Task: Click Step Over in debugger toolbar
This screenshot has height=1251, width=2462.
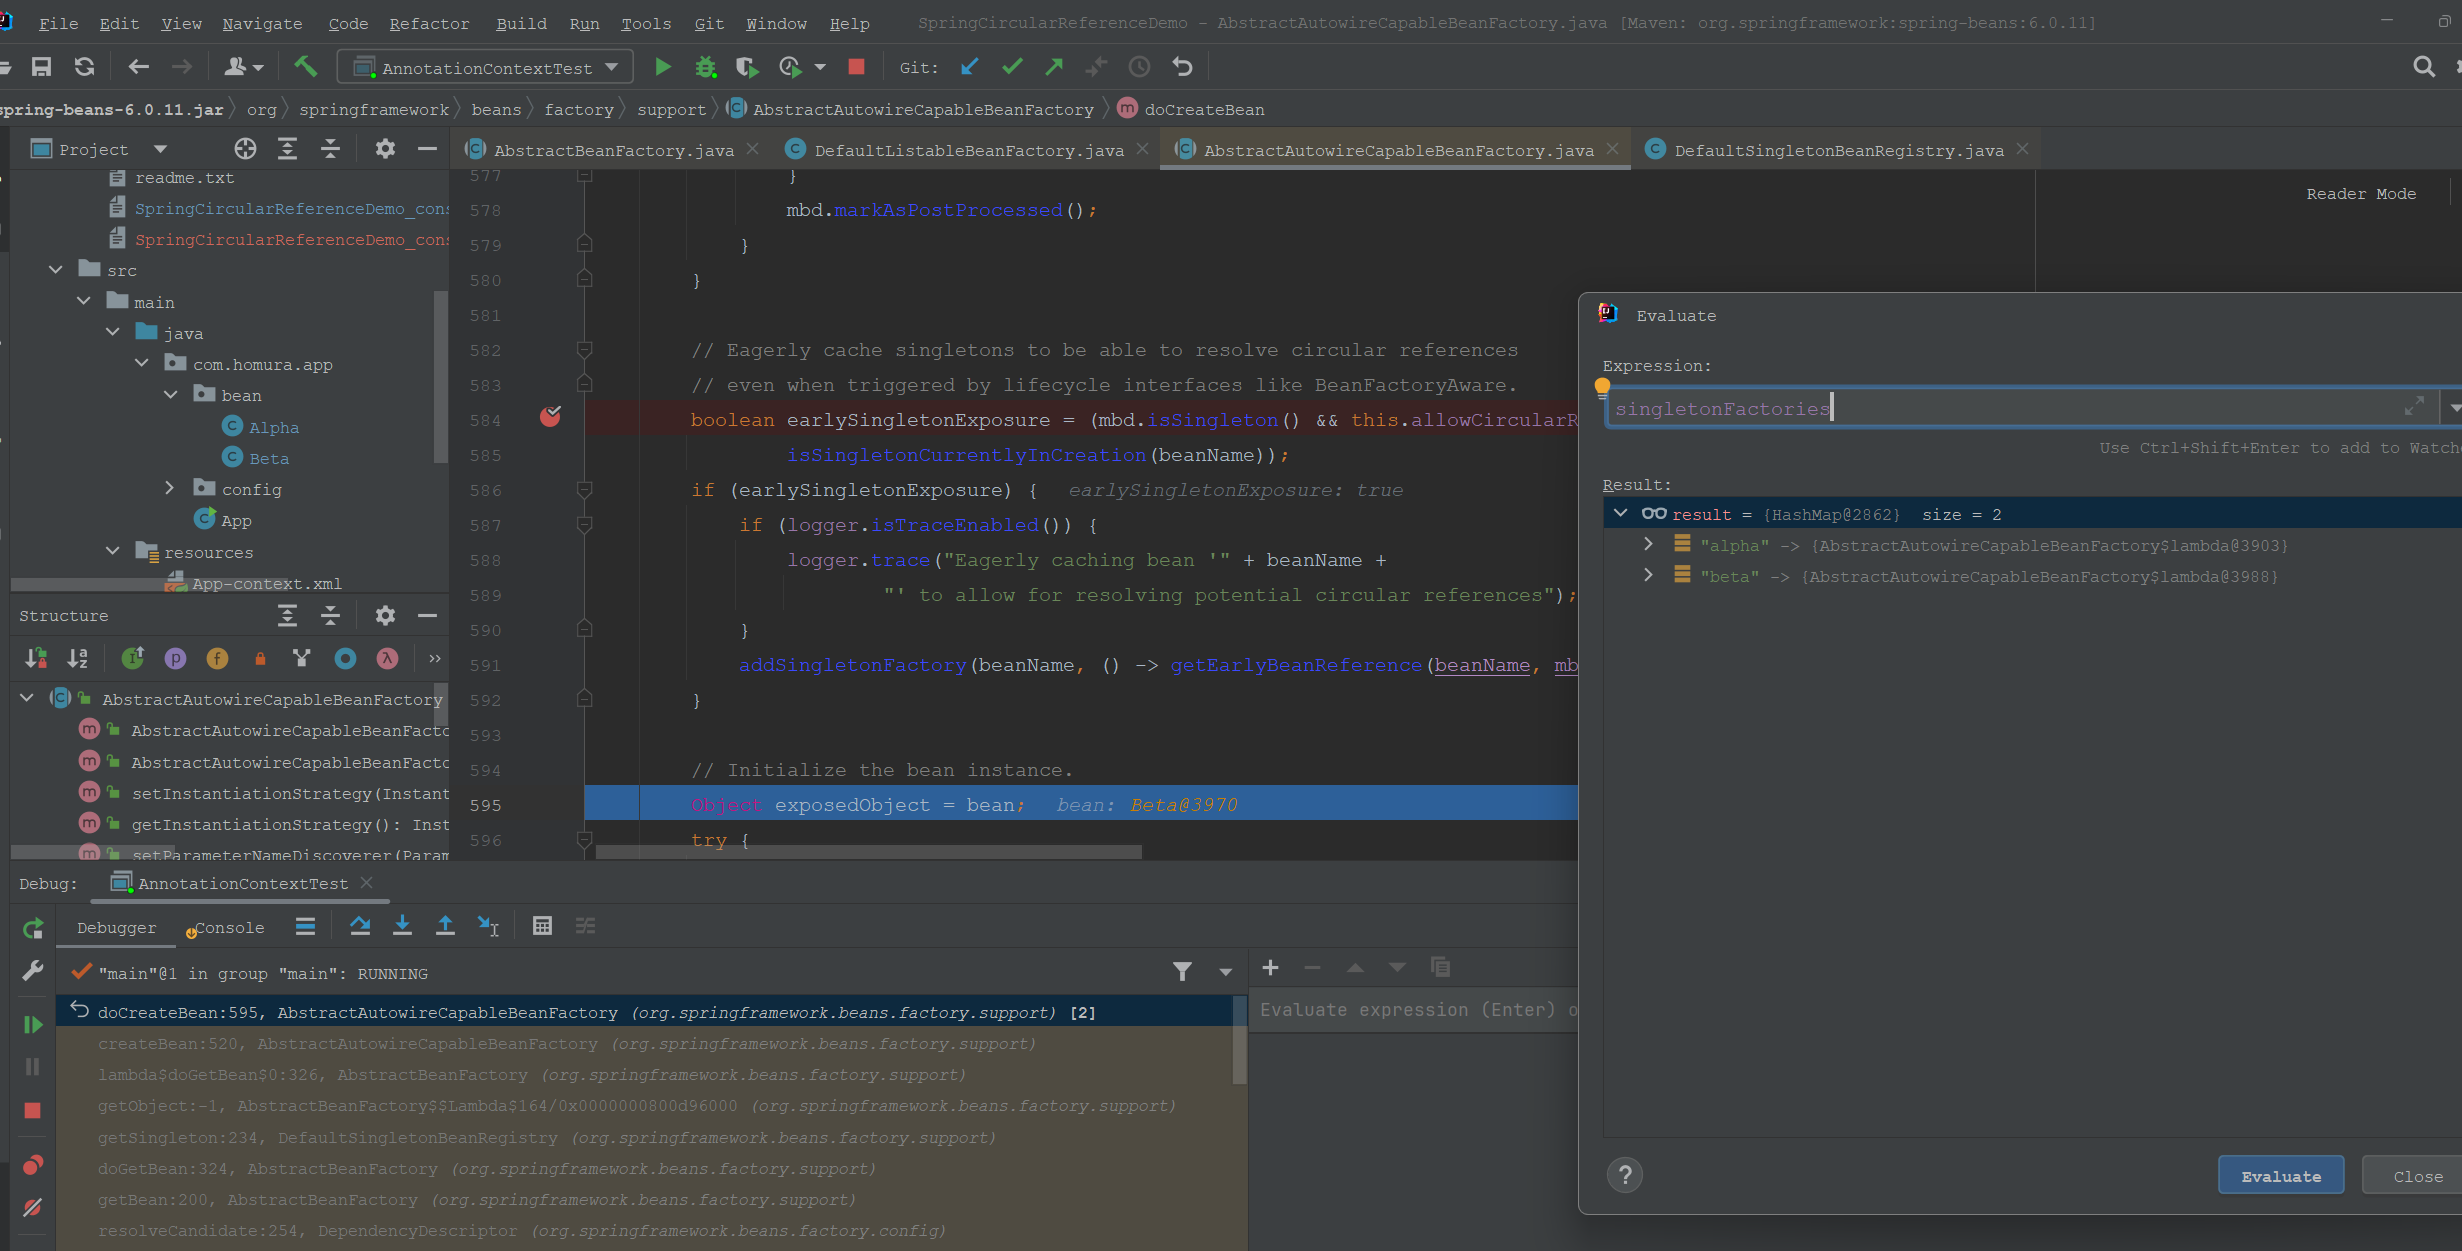Action: pos(360,926)
